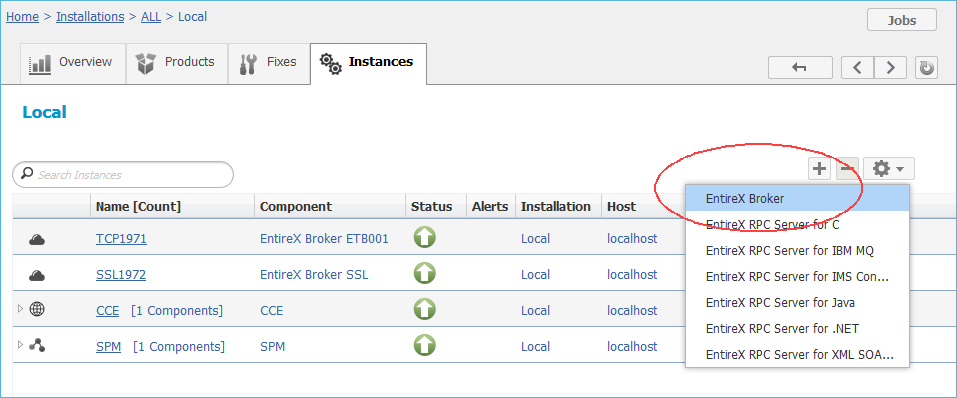Click the minus remove instance icon
Viewport: 957px width, 398px height.
(847, 169)
